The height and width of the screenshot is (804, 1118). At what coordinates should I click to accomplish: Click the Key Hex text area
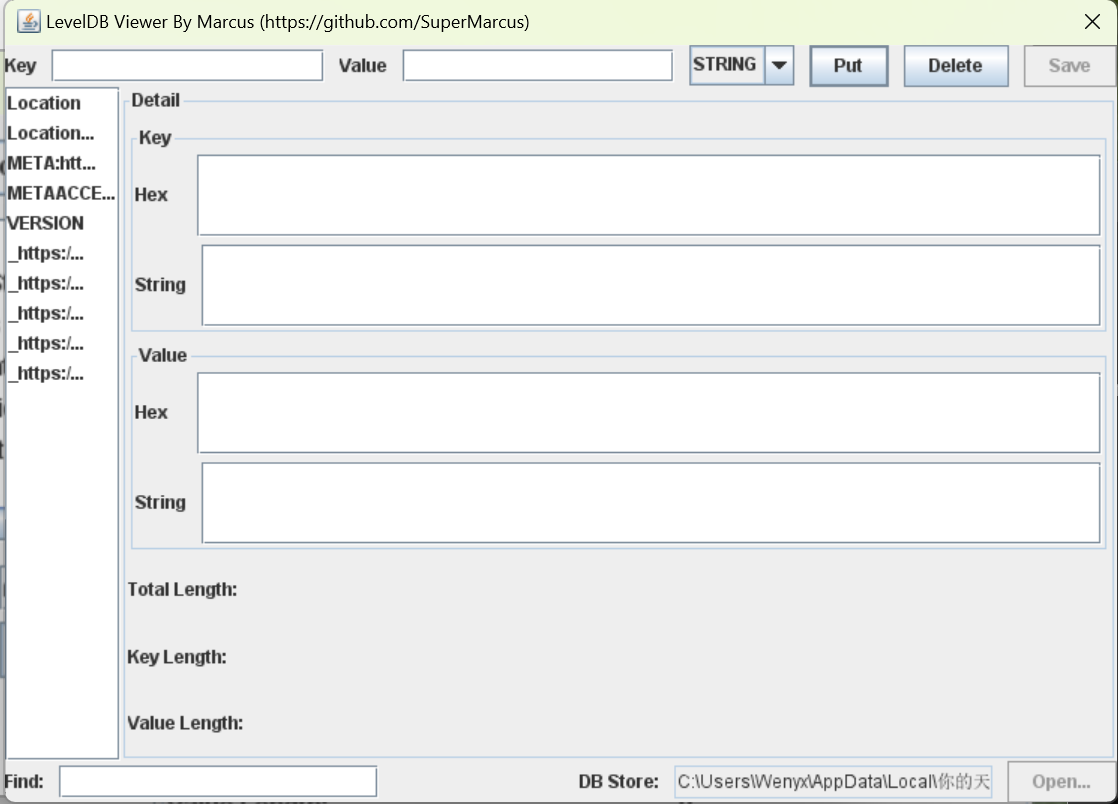pos(649,195)
